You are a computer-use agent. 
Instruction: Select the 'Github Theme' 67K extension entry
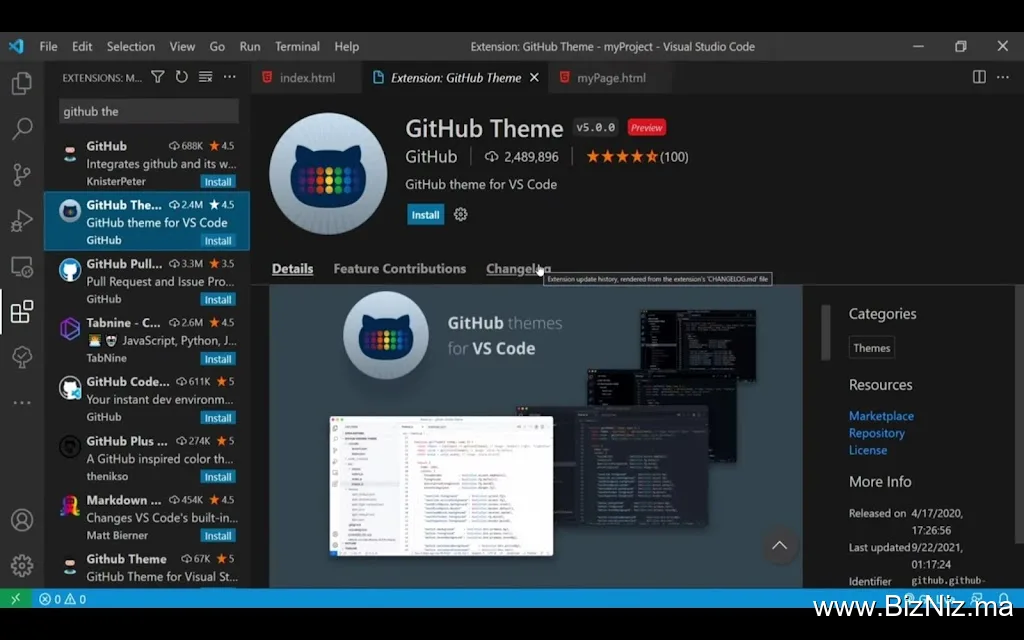tap(147, 568)
